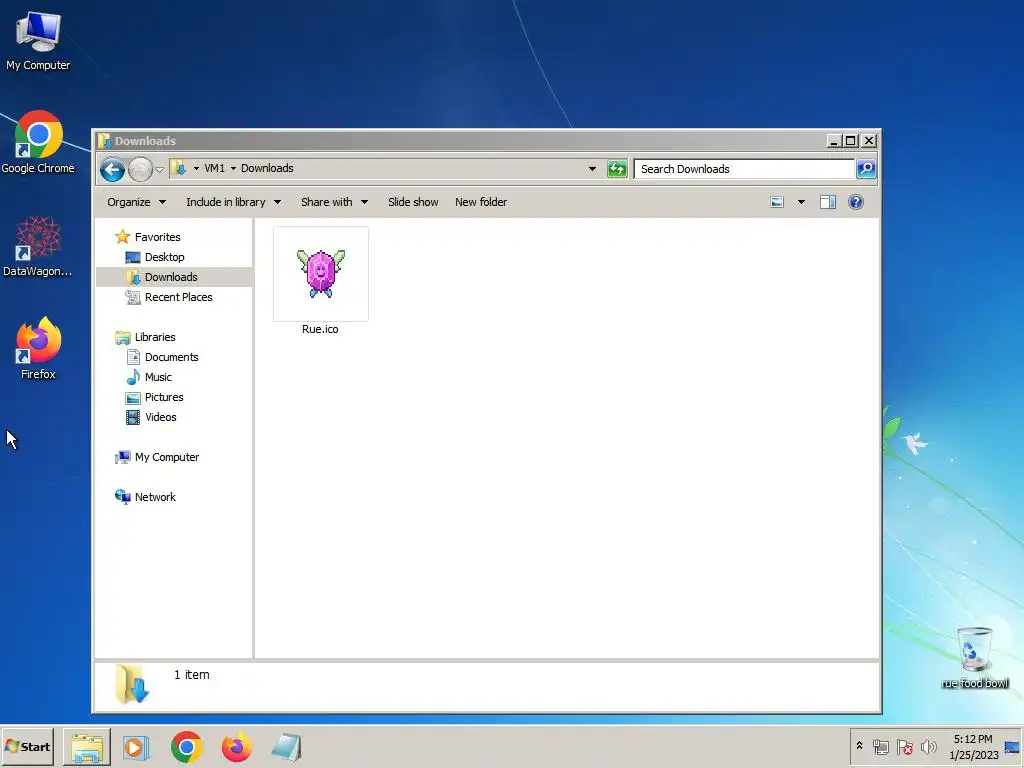Open Music library
The height and width of the screenshot is (768, 1024).
(158, 377)
